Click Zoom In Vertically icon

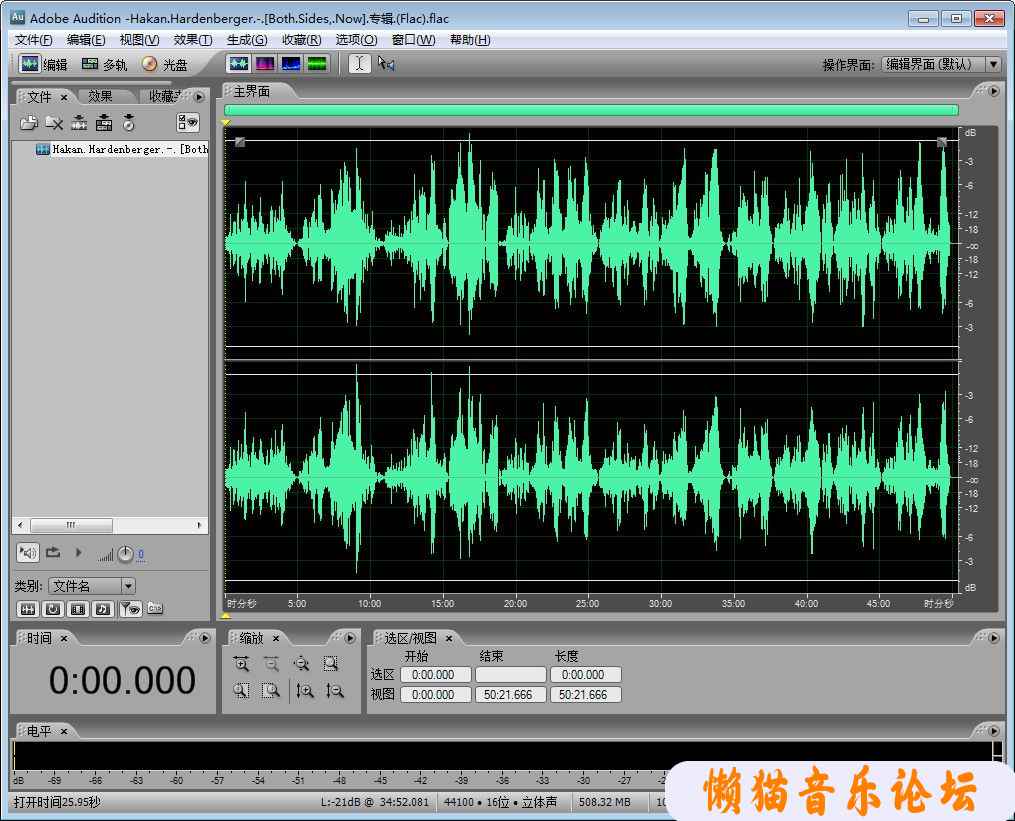click(305, 691)
